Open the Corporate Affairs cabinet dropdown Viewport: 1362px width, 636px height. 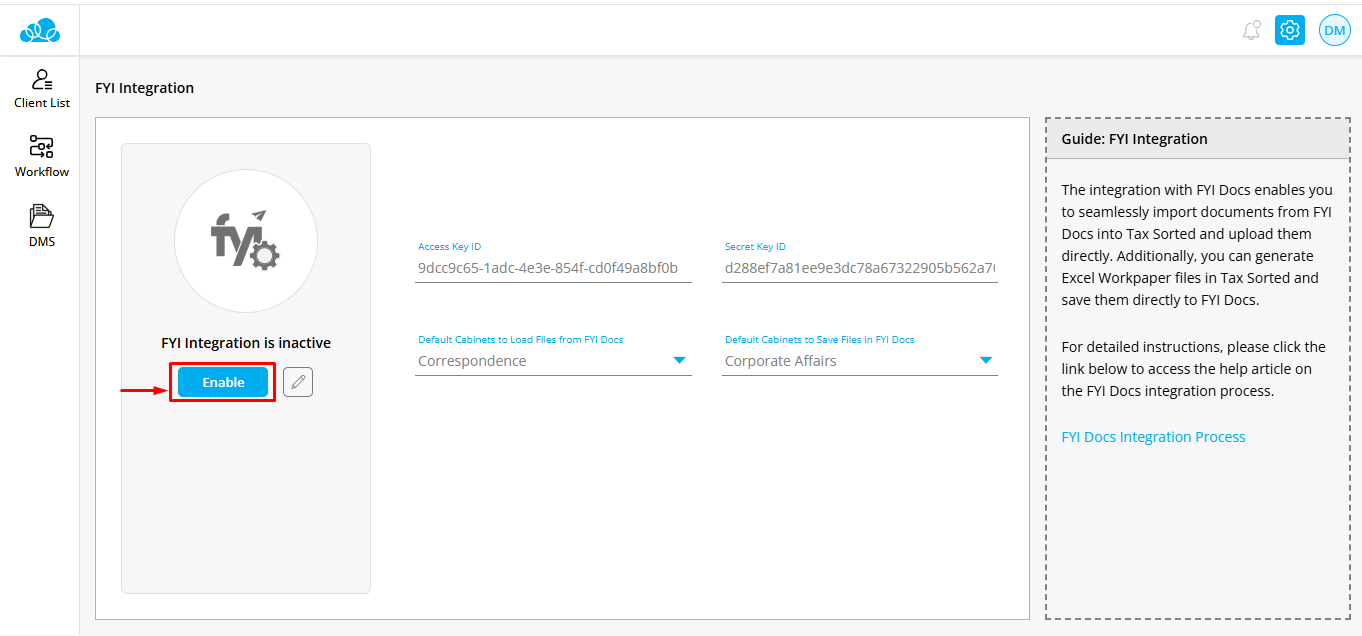(x=860, y=361)
